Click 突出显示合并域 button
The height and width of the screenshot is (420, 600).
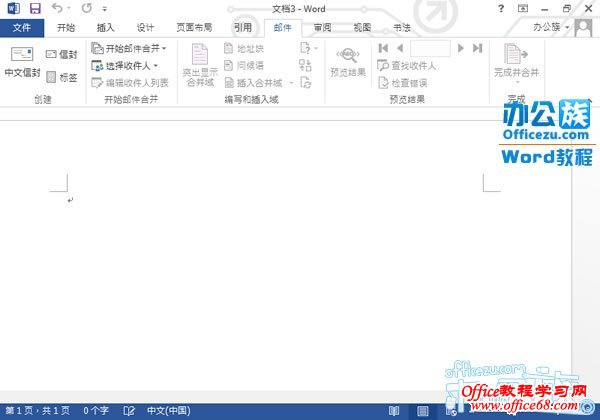[x=200, y=65]
